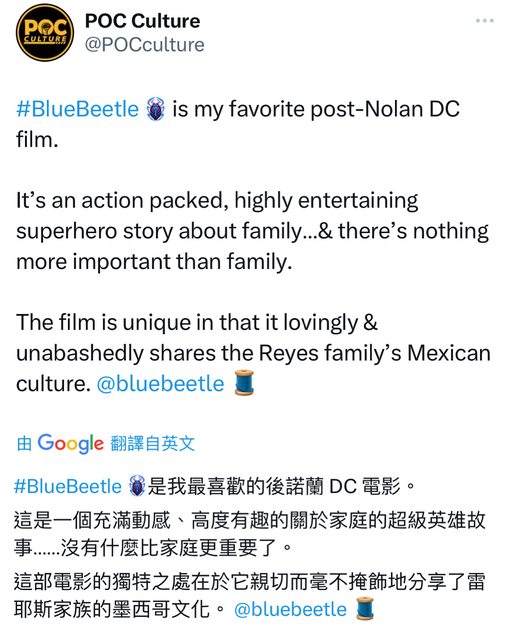Open the three-dot more options menu

(x=484, y=20)
